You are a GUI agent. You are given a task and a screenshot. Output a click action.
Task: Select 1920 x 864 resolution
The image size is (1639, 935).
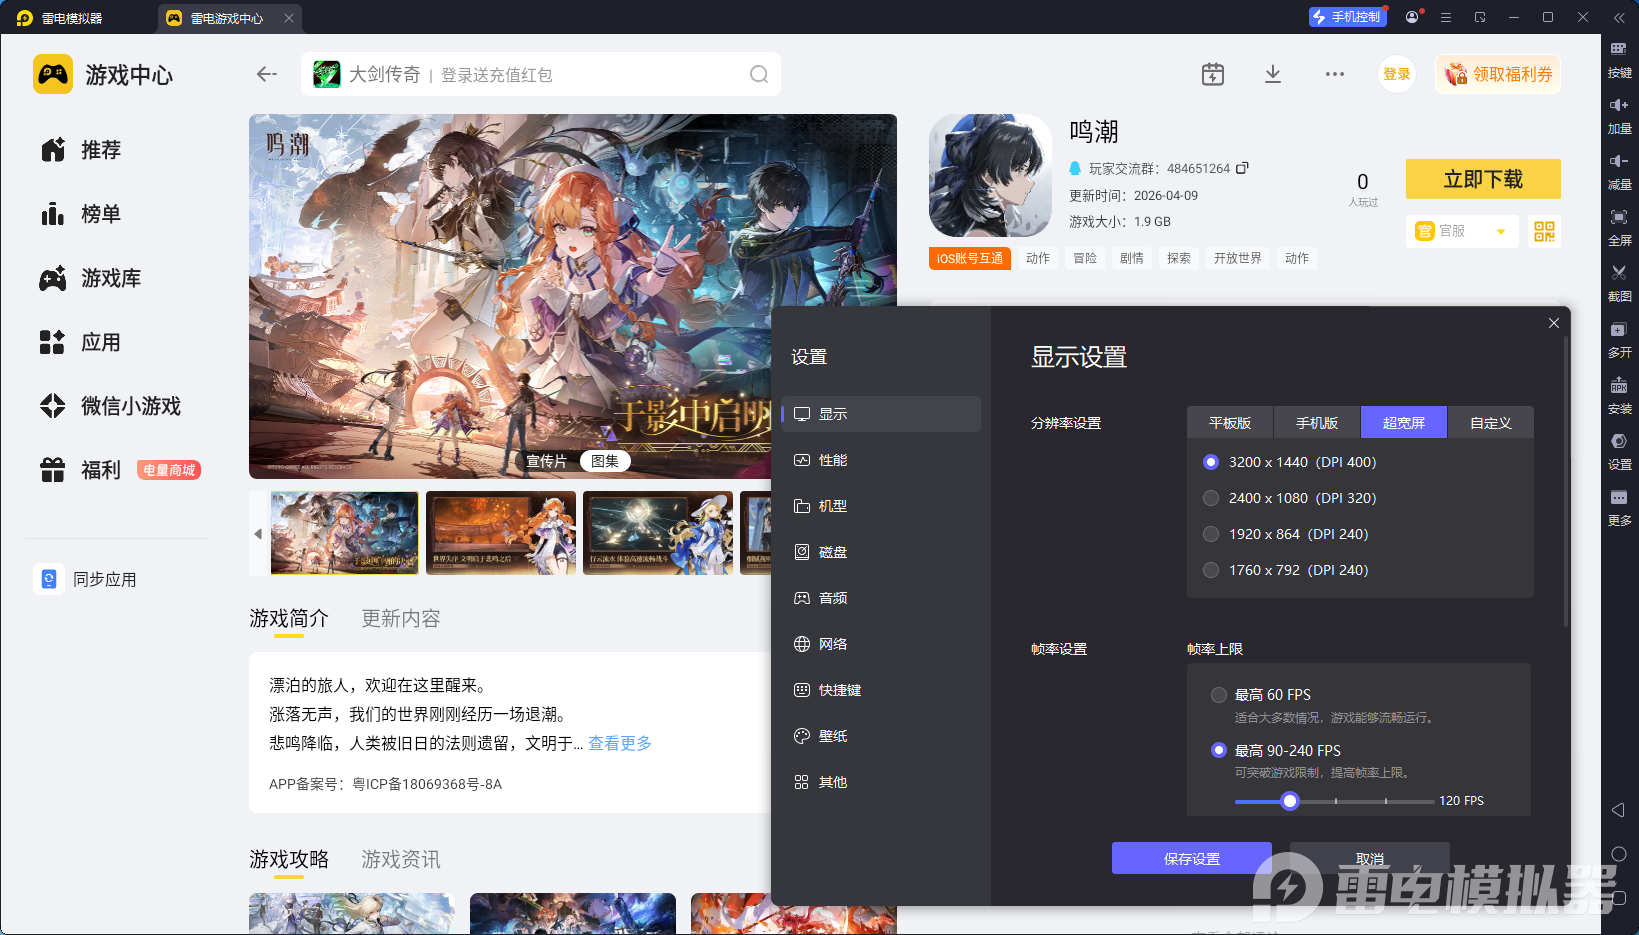pos(1211,534)
